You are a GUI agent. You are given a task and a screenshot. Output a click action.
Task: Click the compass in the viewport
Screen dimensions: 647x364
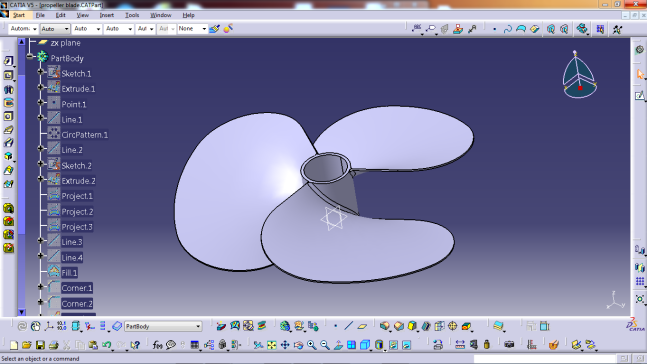tap(579, 76)
